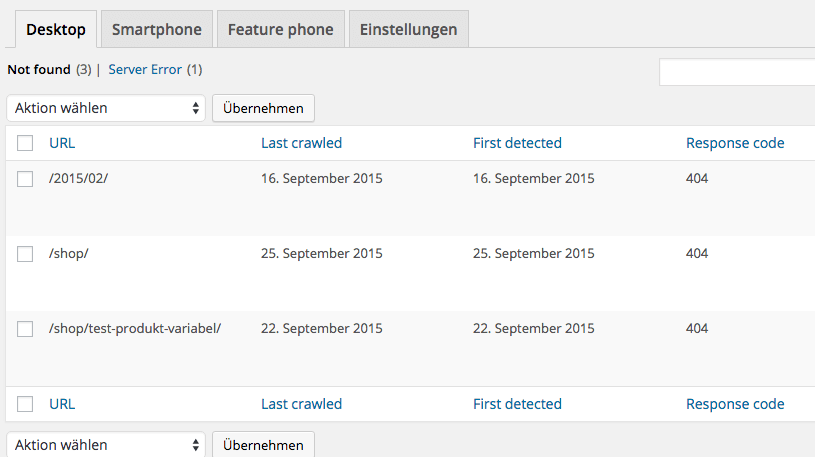815x457 pixels.
Task: Expand top Aktion wählen dropdown
Action: [x=106, y=108]
